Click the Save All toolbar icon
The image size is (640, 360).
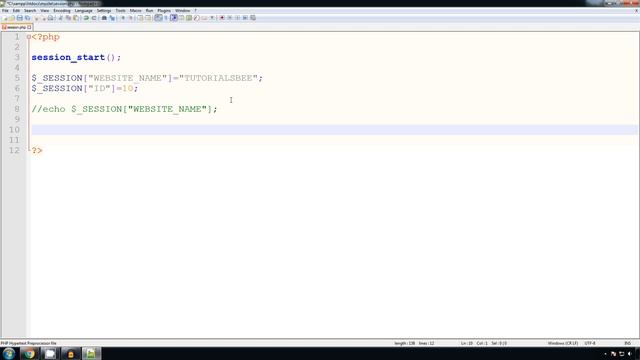[x=27, y=18]
